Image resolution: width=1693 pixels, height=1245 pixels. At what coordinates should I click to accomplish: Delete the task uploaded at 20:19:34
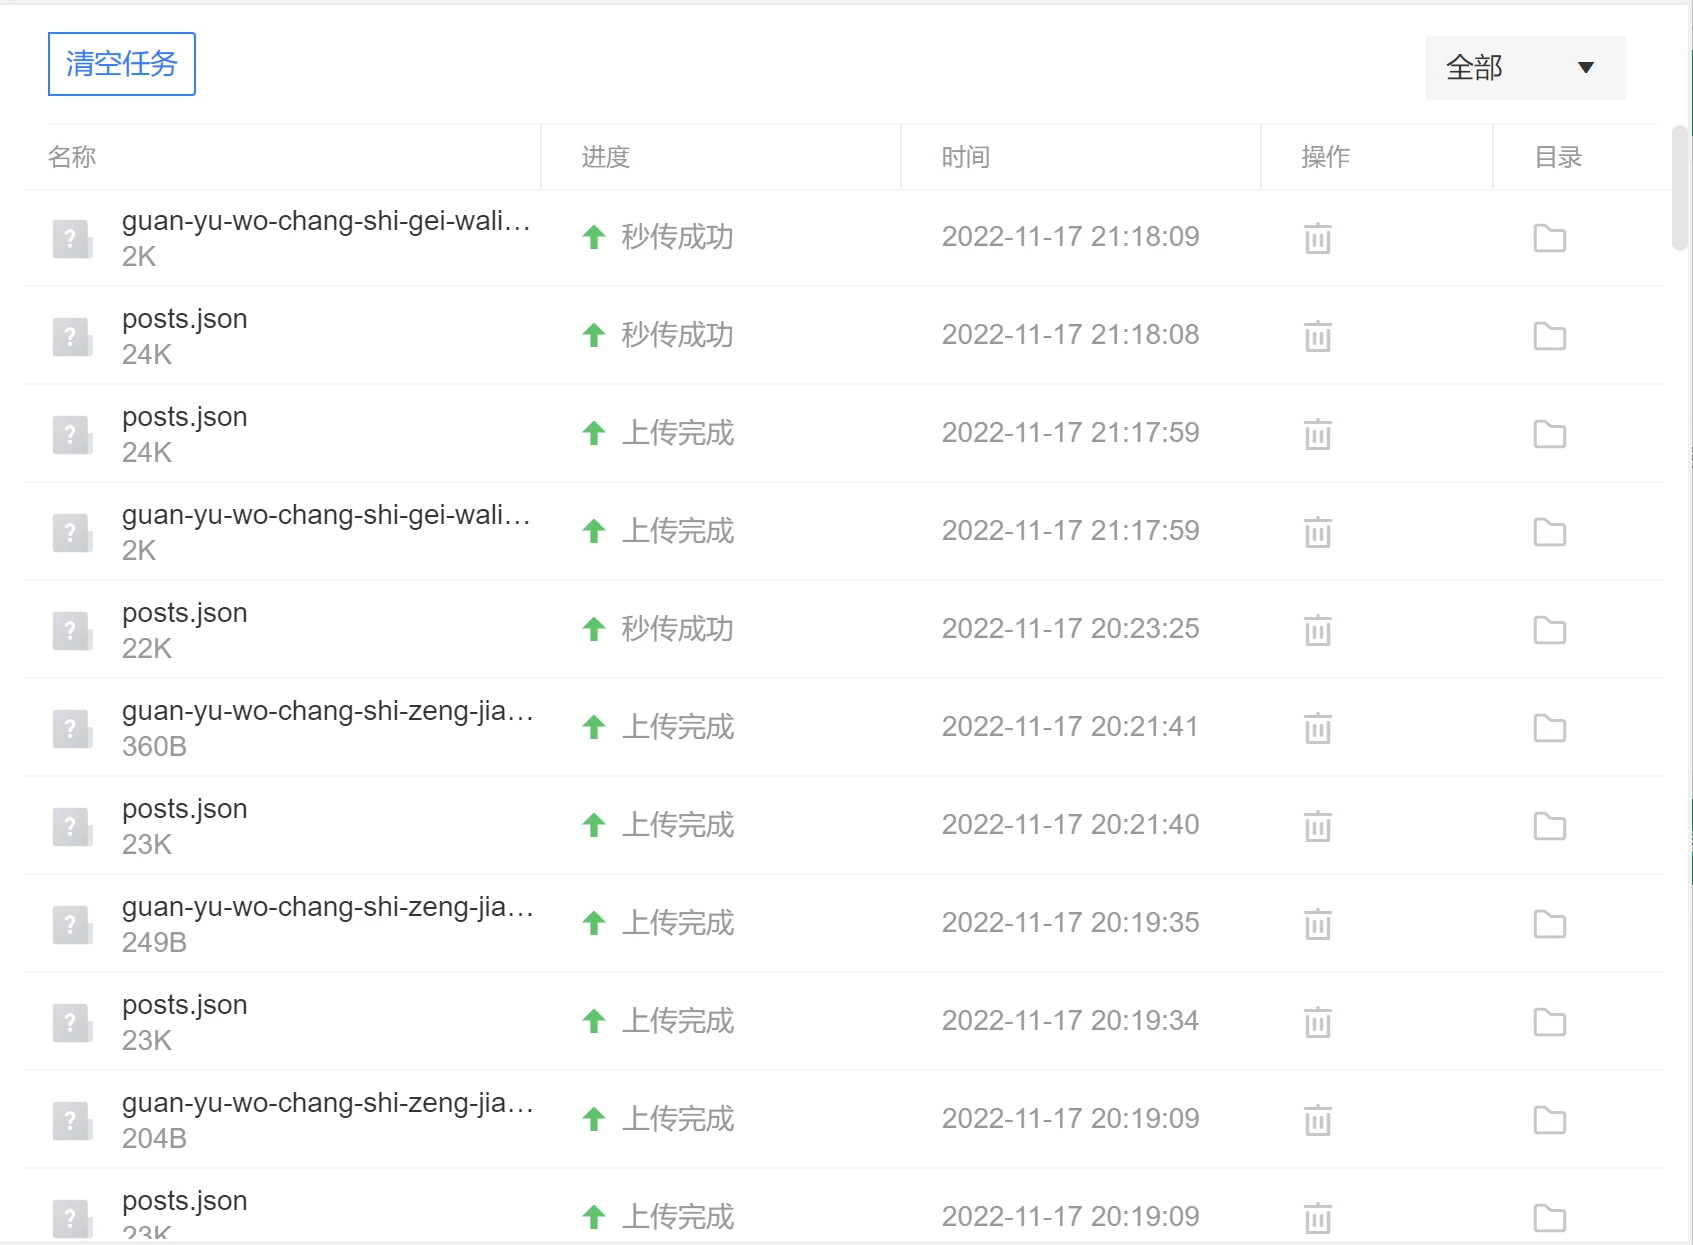[1317, 1022]
